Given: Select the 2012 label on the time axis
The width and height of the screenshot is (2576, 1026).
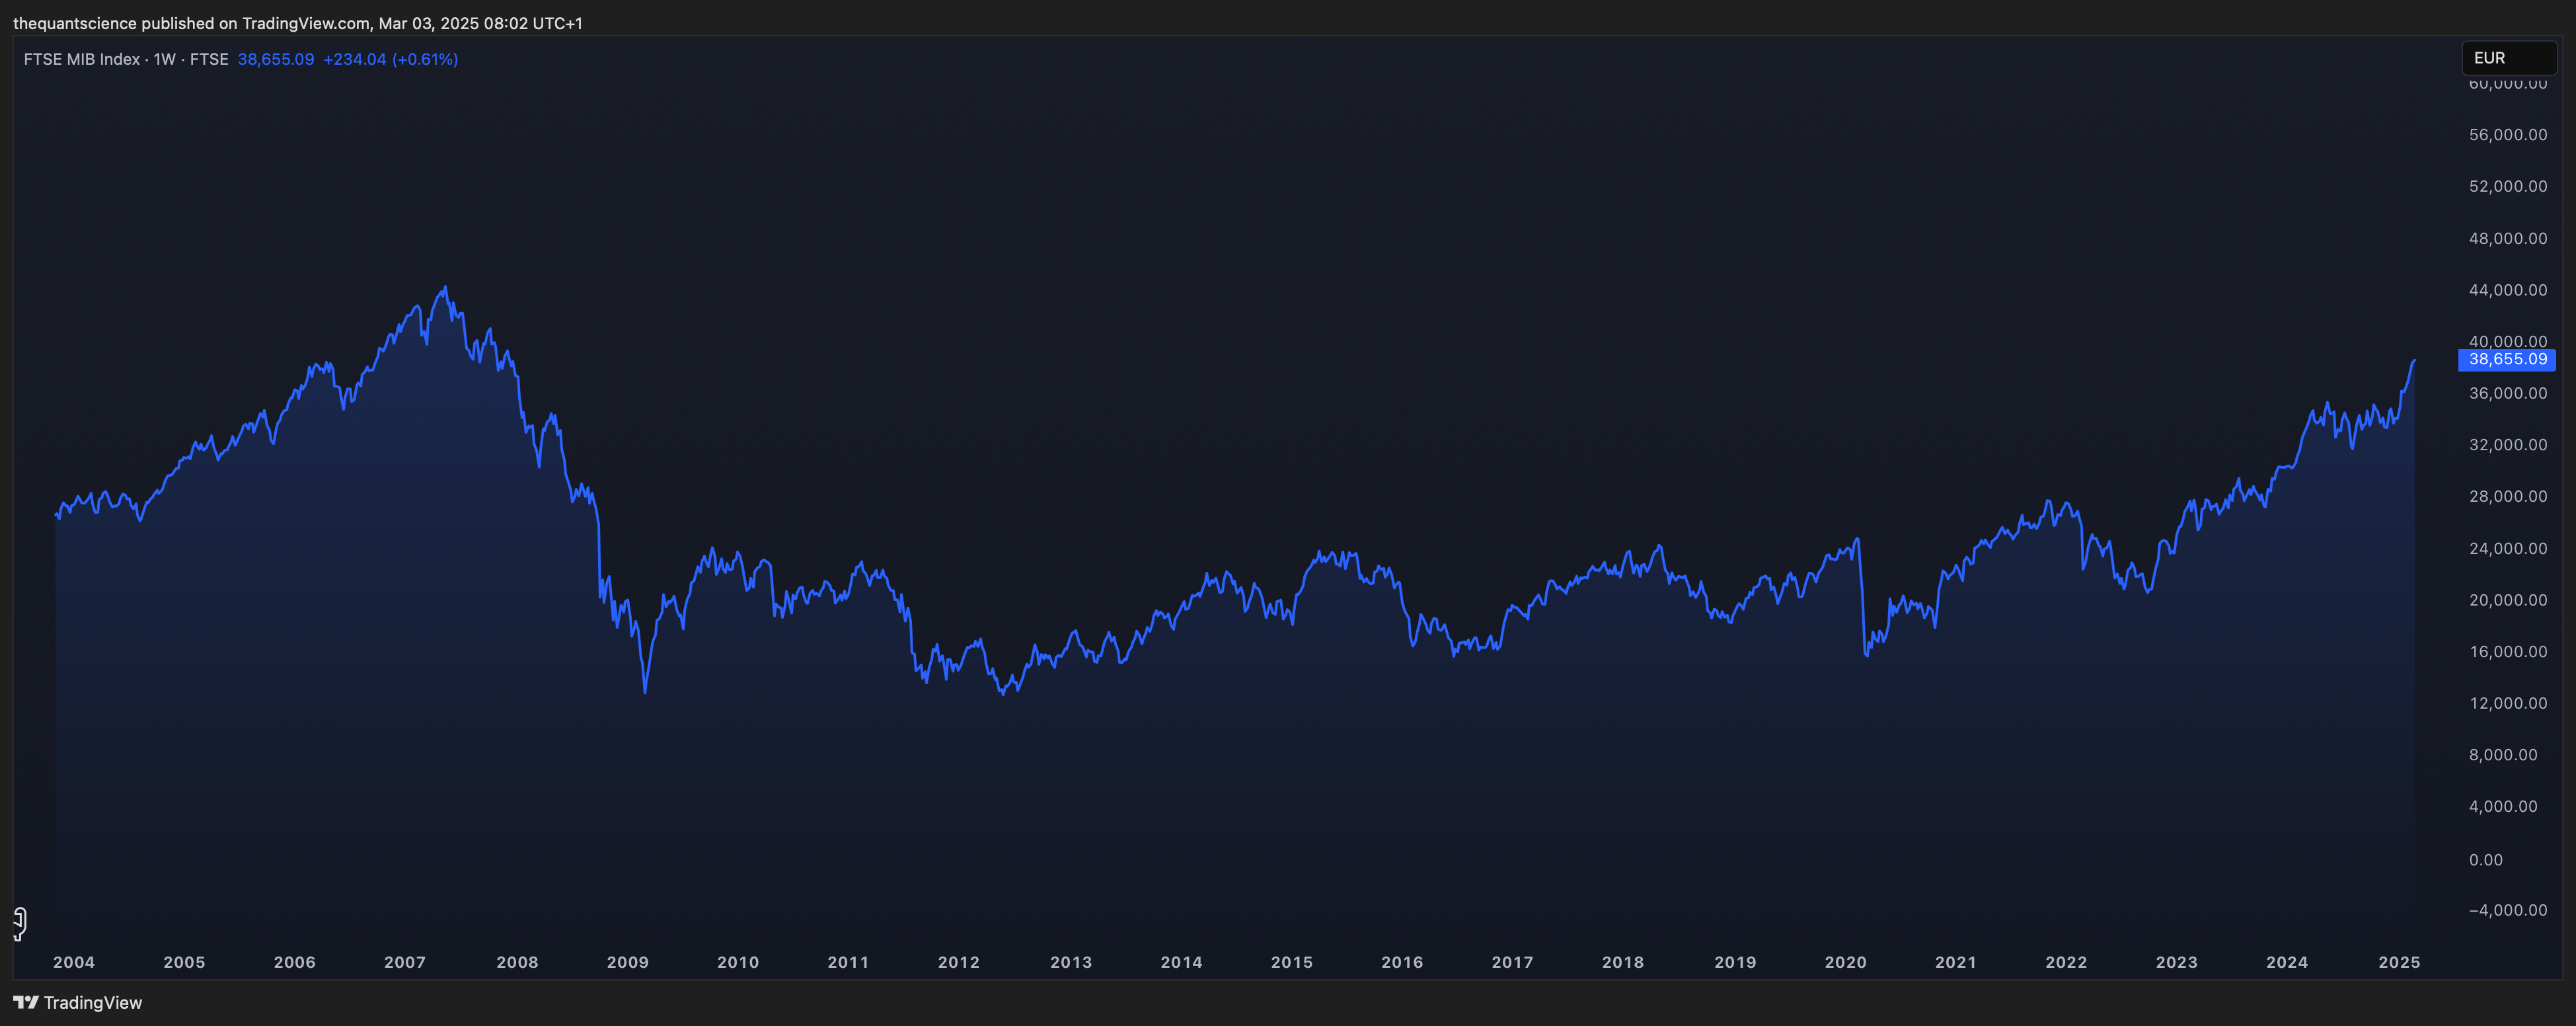Looking at the screenshot, I should pos(959,962).
